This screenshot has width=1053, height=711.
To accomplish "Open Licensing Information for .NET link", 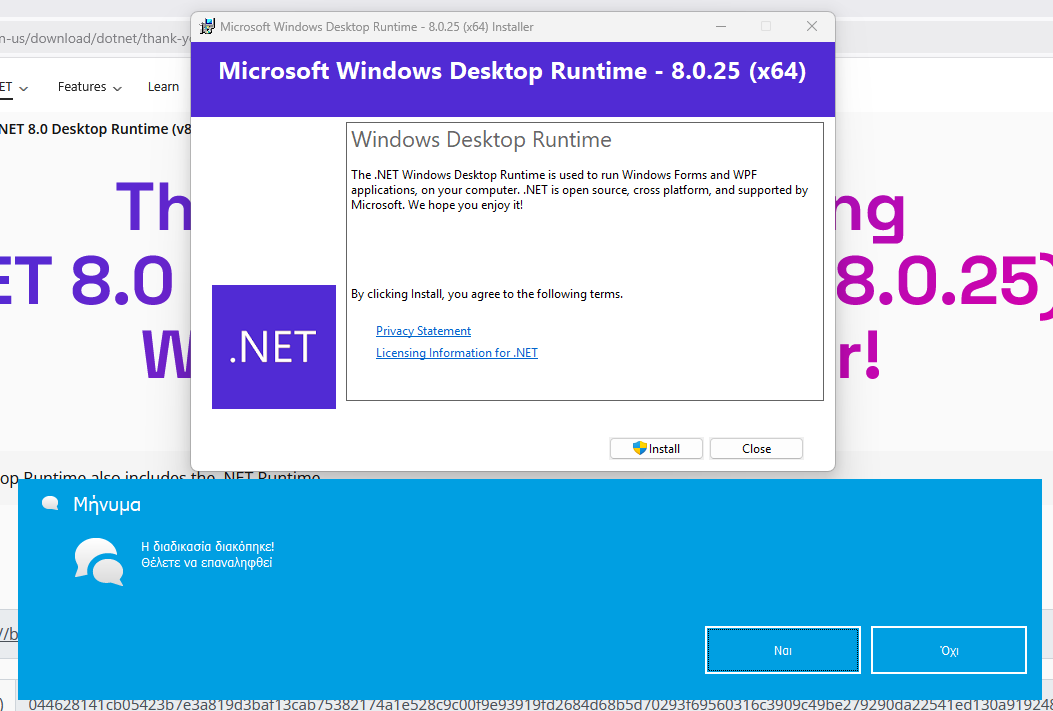I will point(456,353).
